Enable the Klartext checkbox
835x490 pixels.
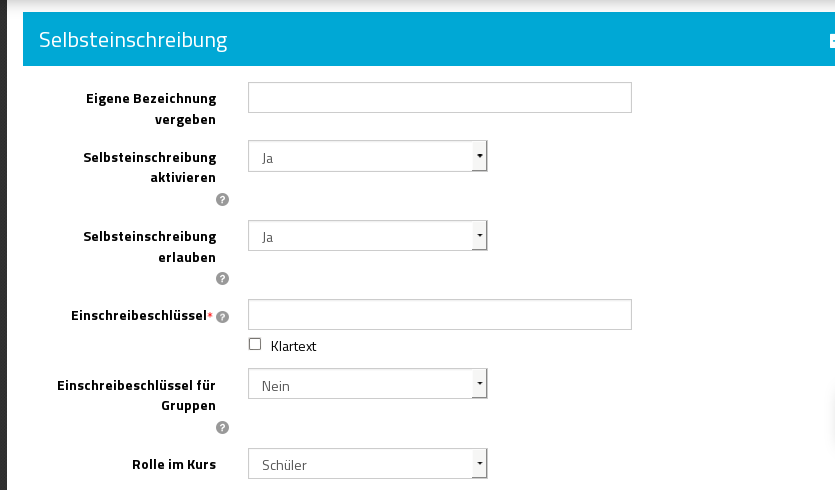[x=255, y=344]
